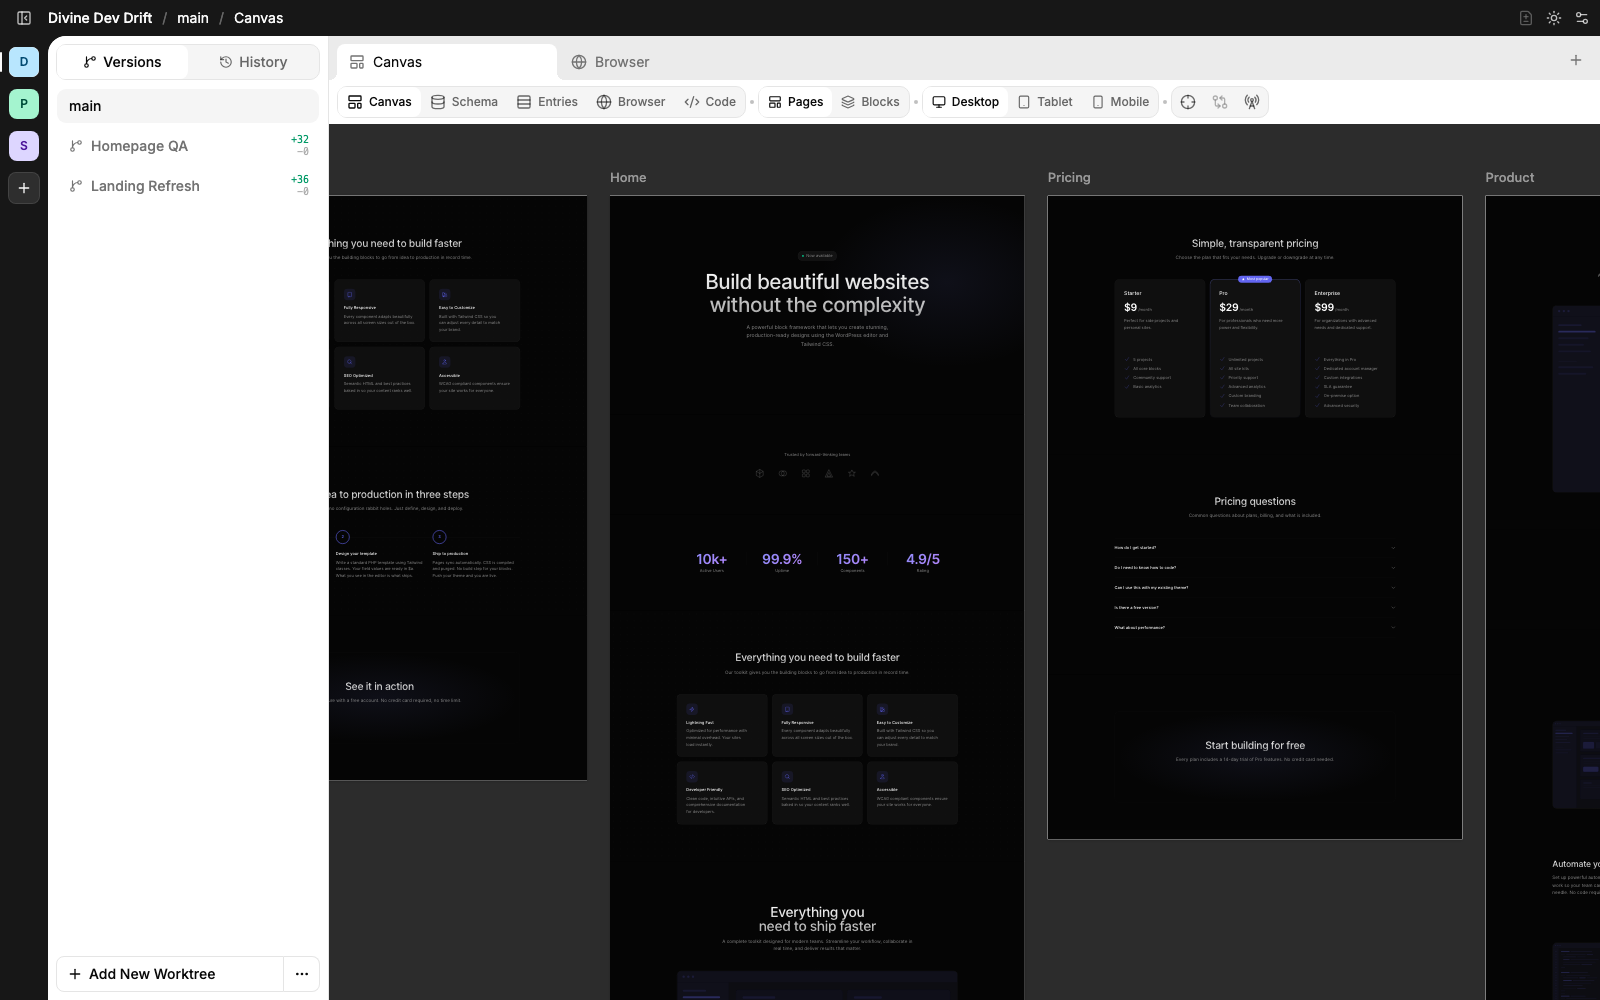
Task: Switch to Canvas view in toolbar
Action: [380, 102]
